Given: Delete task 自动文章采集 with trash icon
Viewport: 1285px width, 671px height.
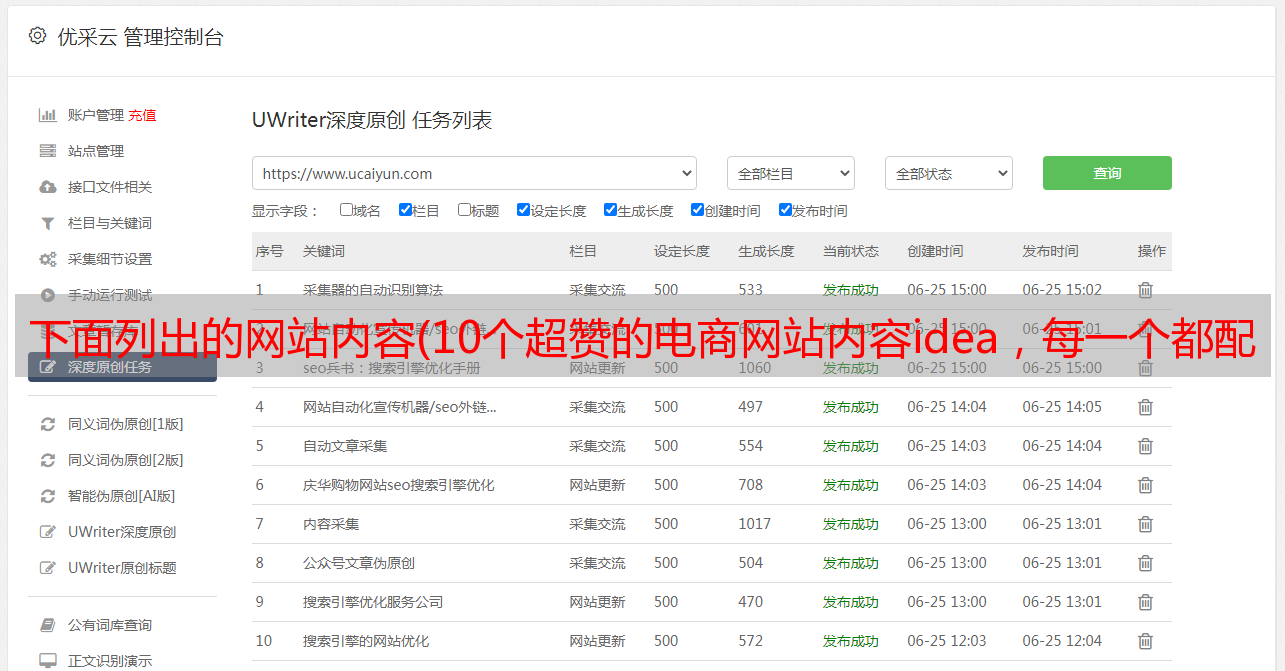Looking at the screenshot, I should [1145, 446].
